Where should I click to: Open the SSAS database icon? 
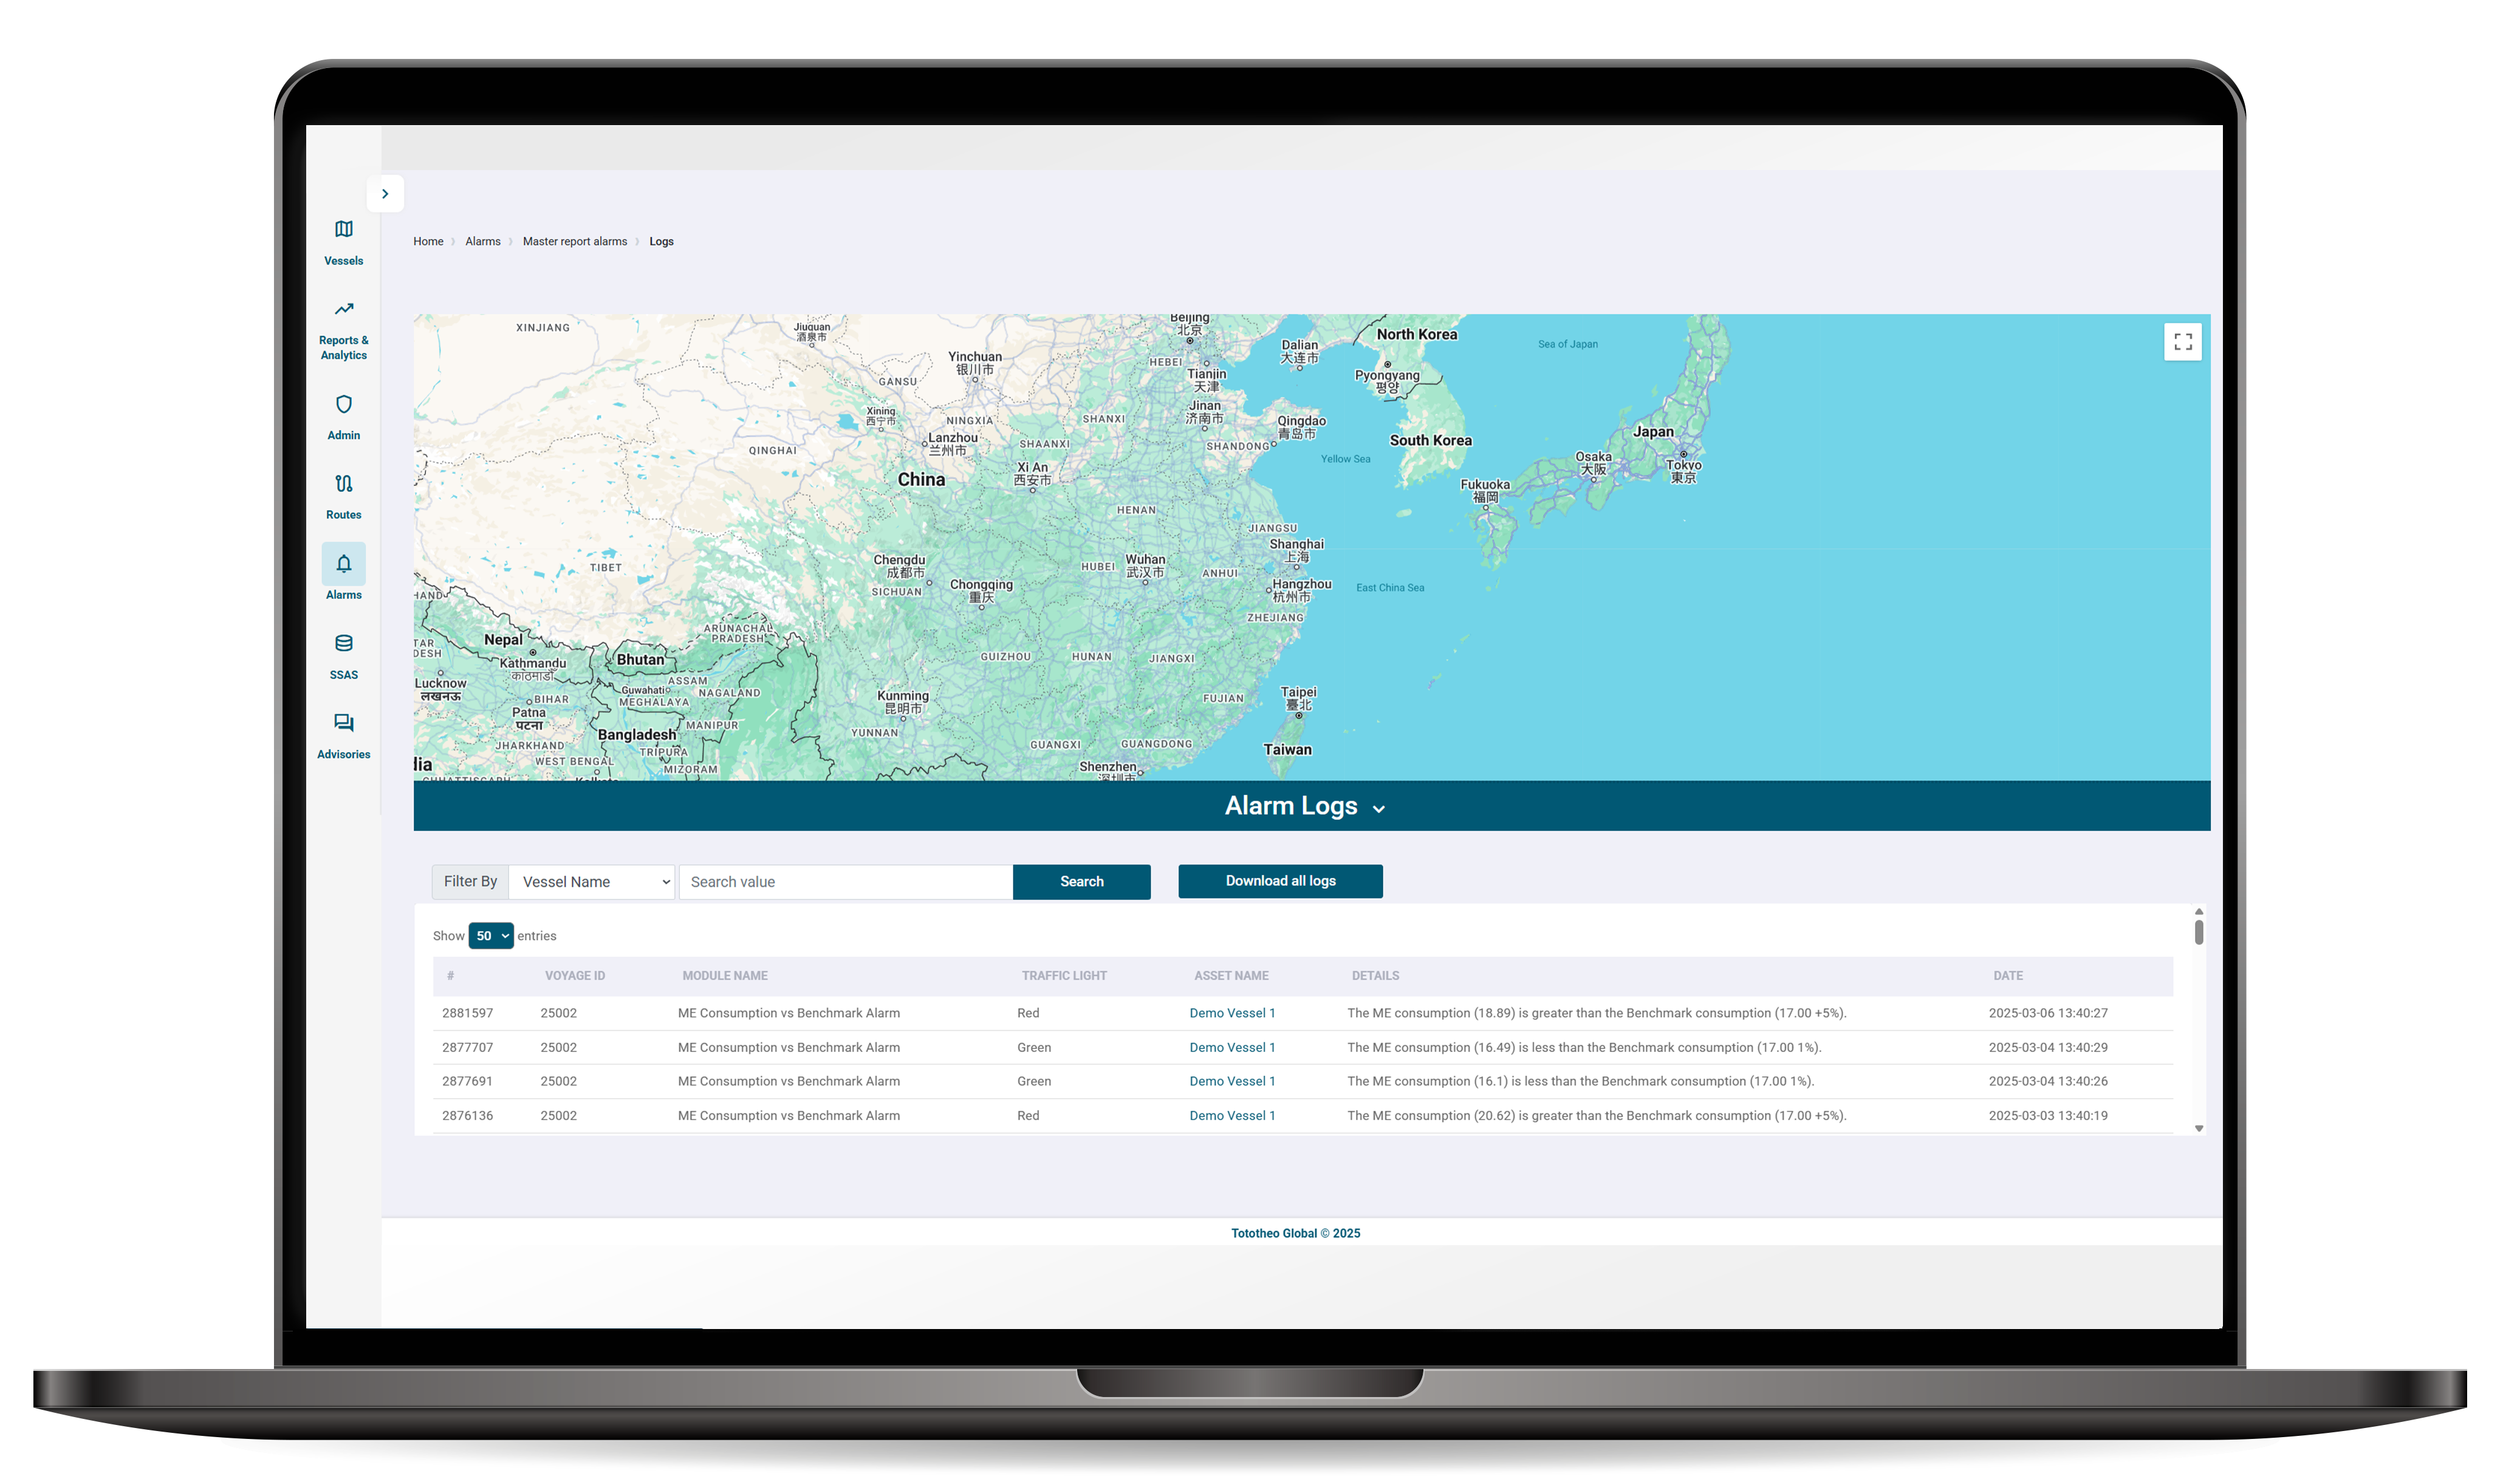[343, 643]
